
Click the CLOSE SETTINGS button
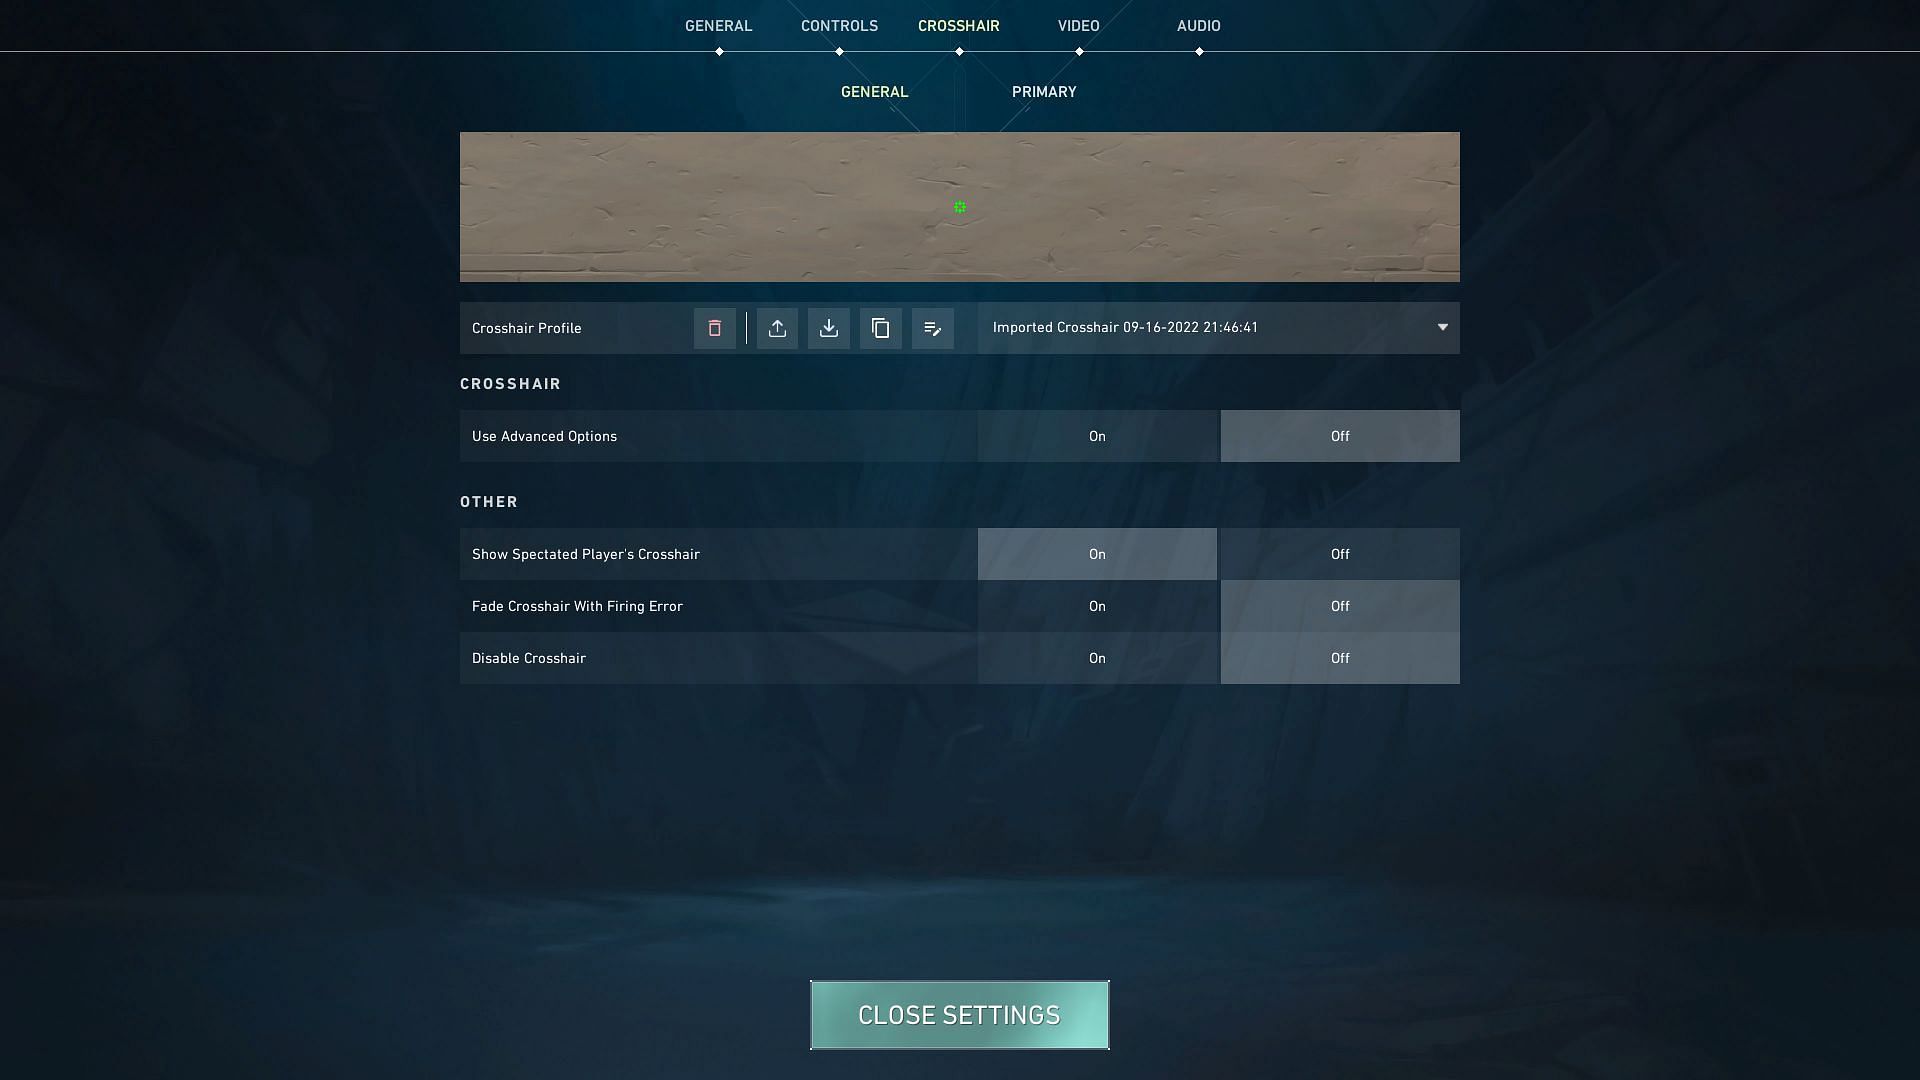[x=960, y=1015]
